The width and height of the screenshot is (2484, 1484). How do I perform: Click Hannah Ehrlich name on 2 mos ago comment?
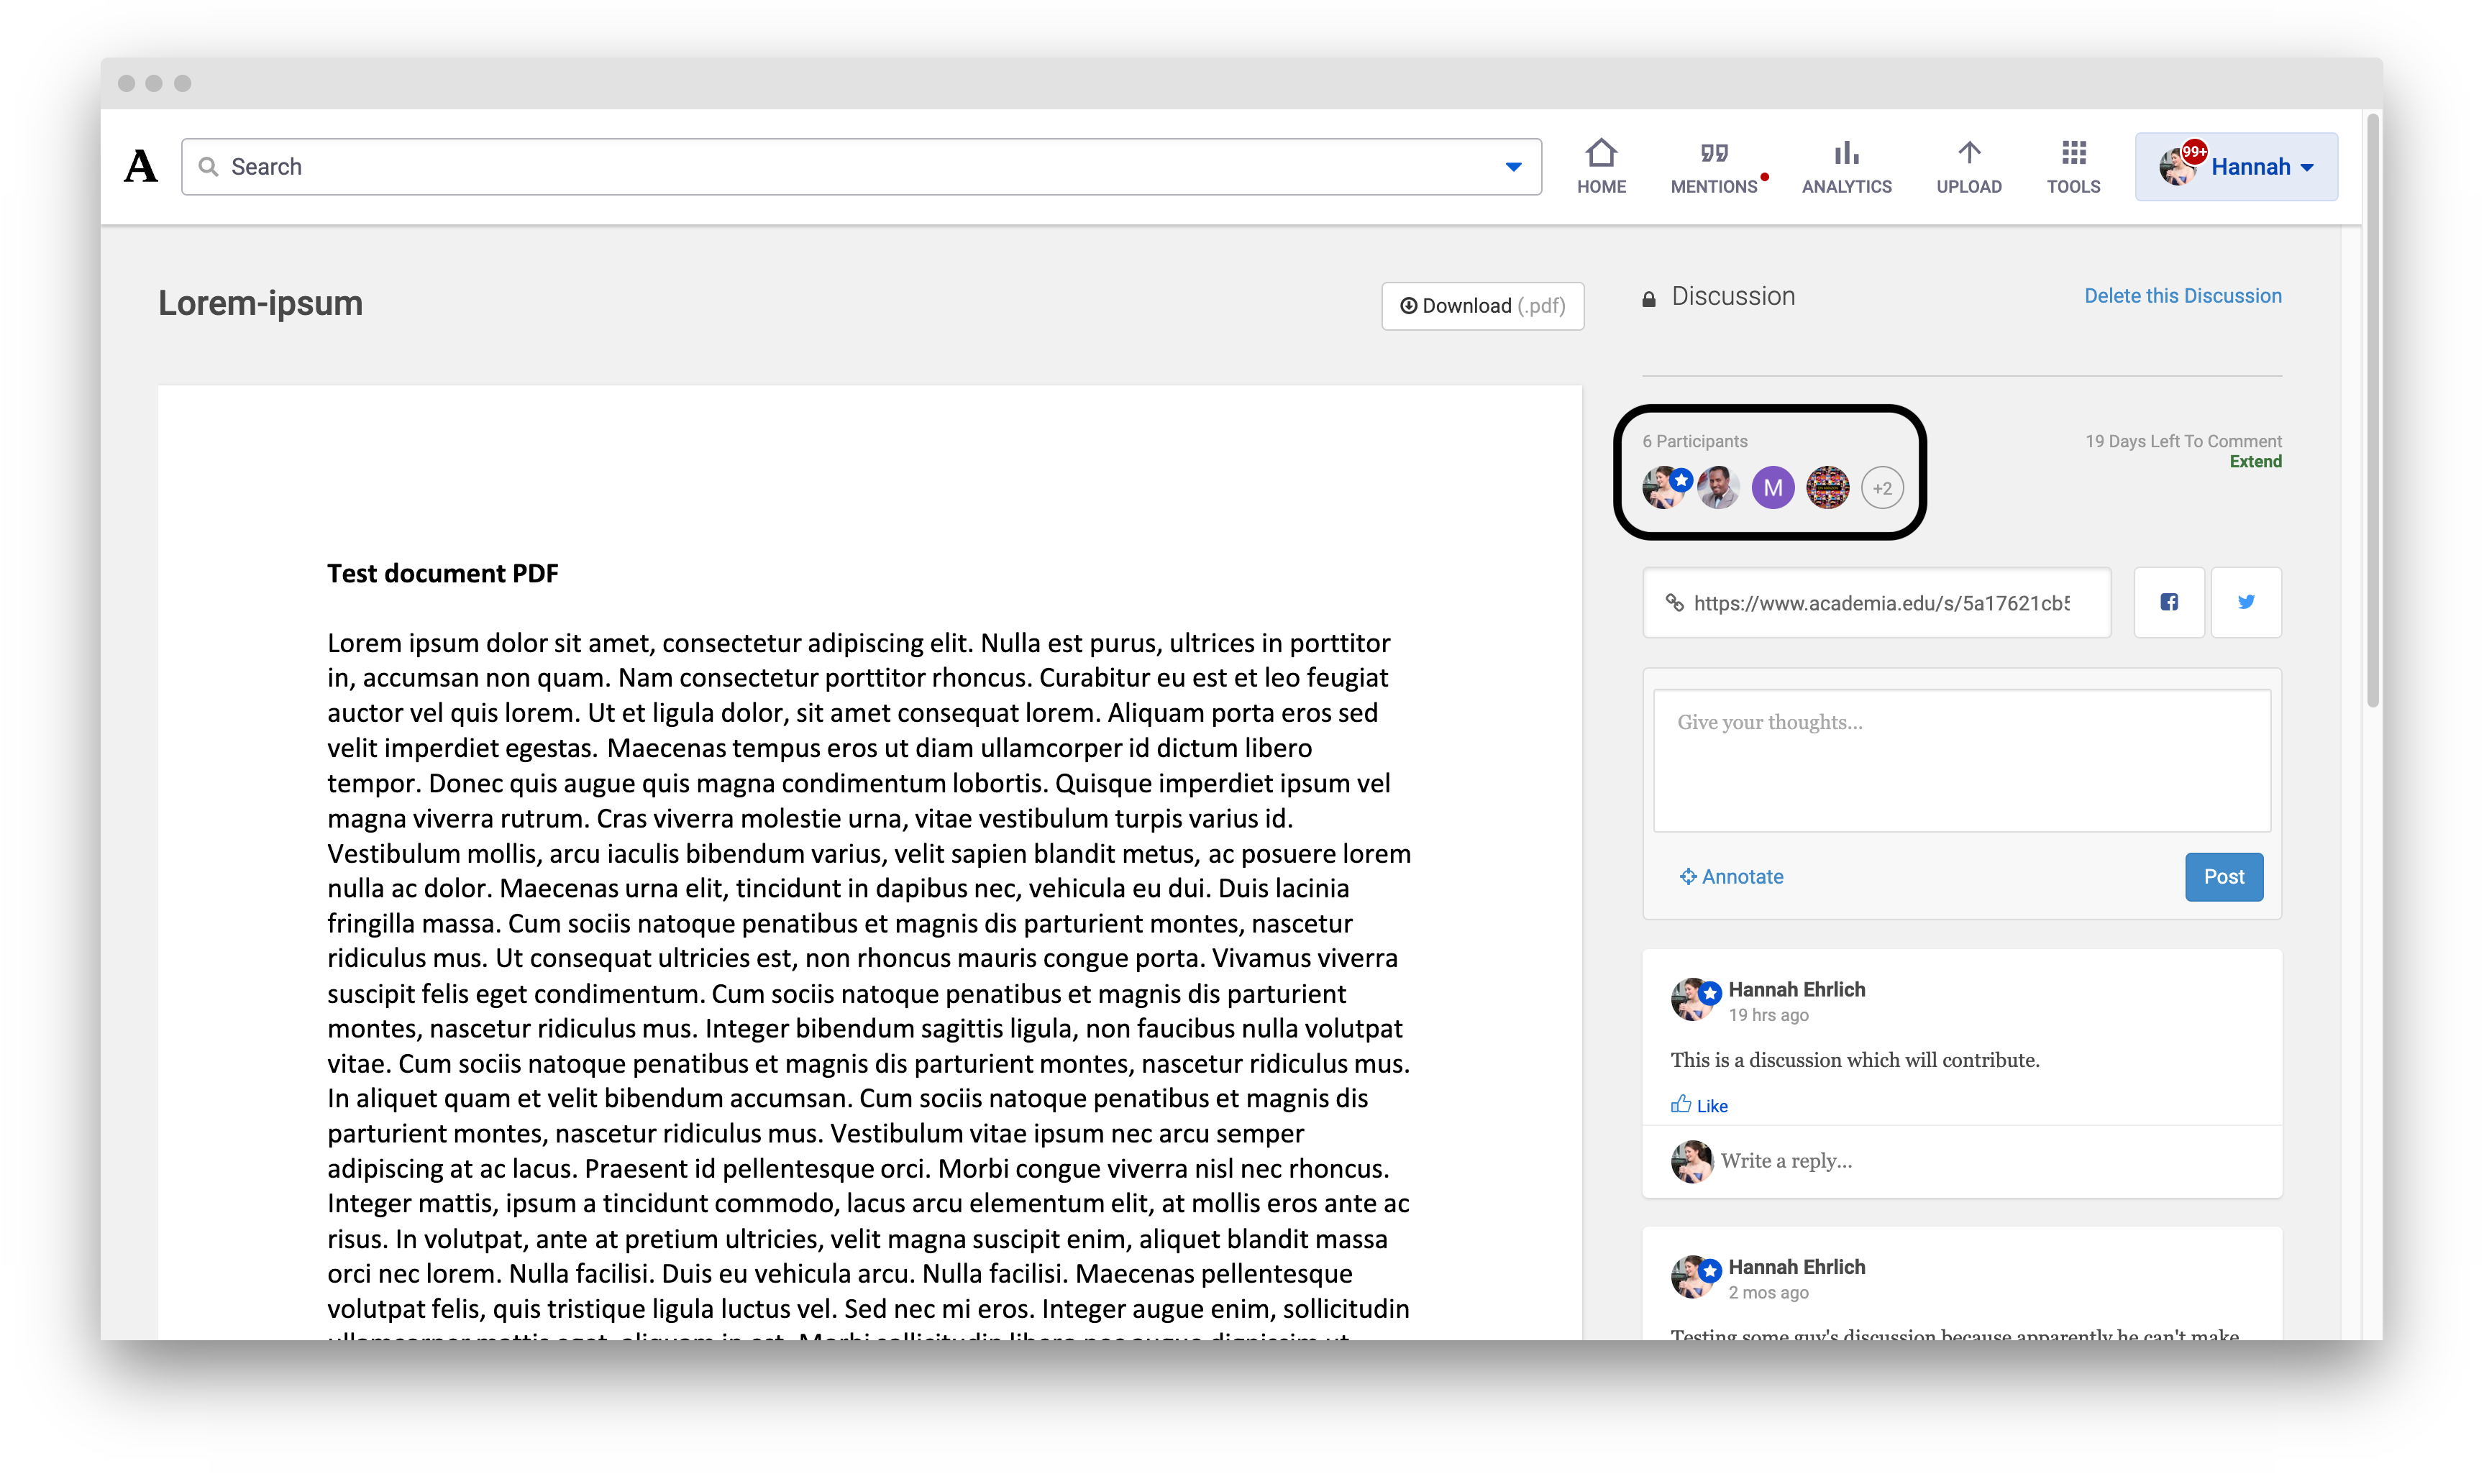click(1796, 1267)
